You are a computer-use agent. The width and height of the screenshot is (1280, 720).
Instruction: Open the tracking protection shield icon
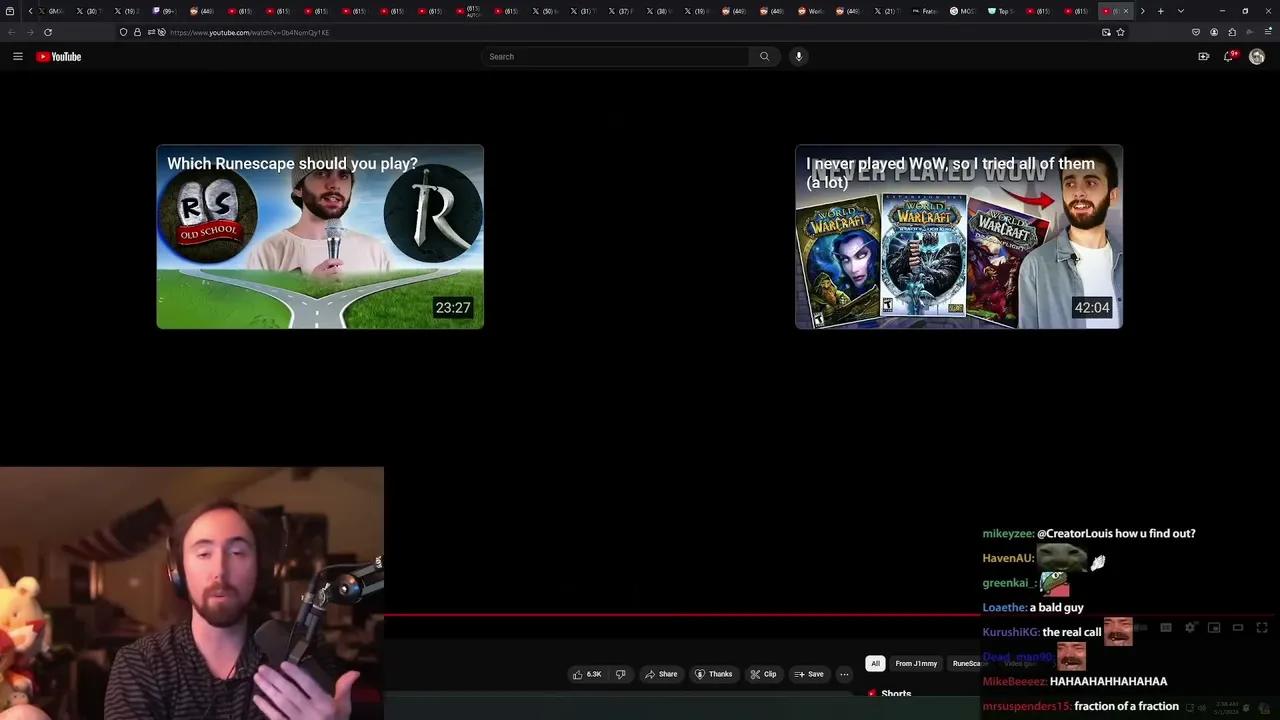(124, 32)
